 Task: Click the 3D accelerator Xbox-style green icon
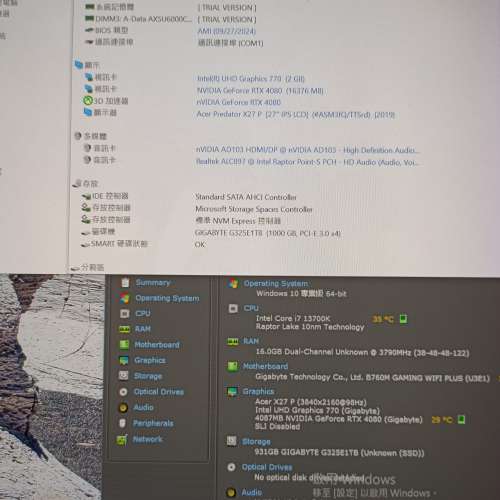[88, 100]
